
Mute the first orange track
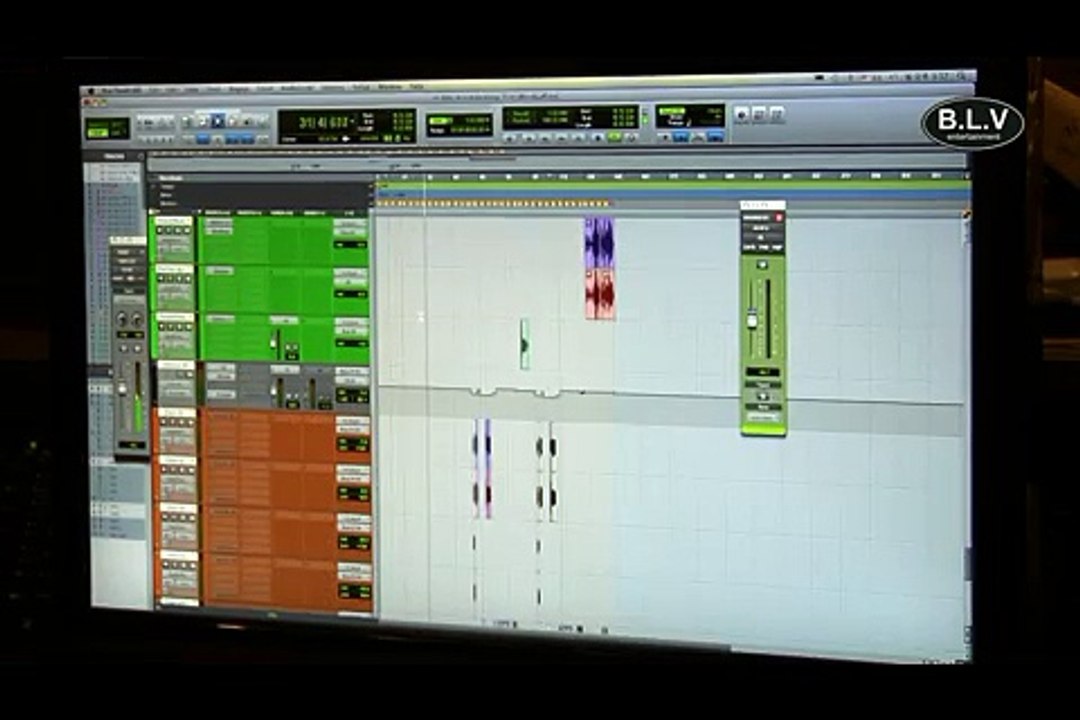[191, 422]
